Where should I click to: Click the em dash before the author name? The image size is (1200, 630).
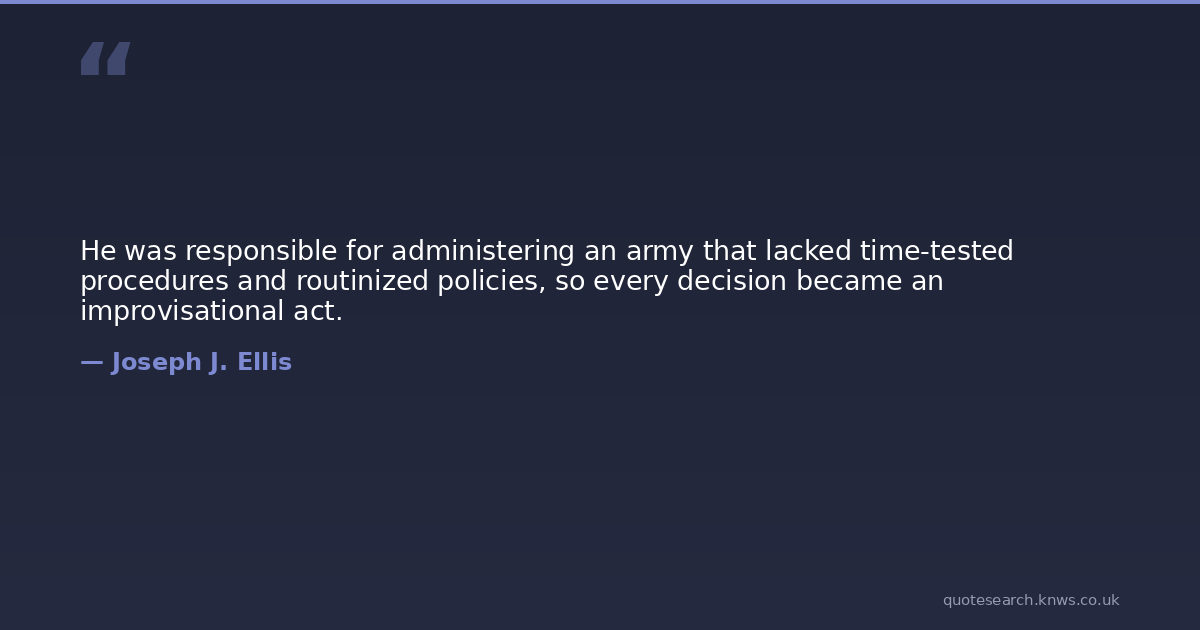point(91,363)
